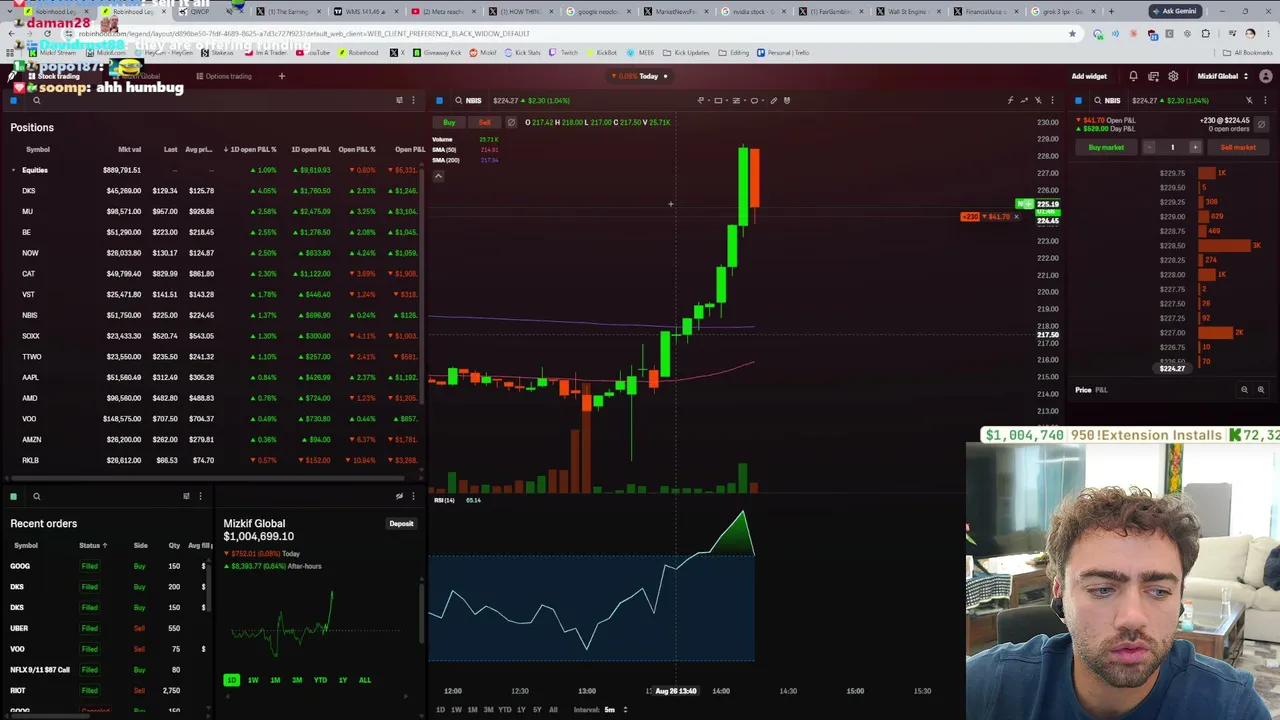This screenshot has height=720, width=1280.
Task: Open Positions widget three-dot menu
Action: tap(413, 100)
